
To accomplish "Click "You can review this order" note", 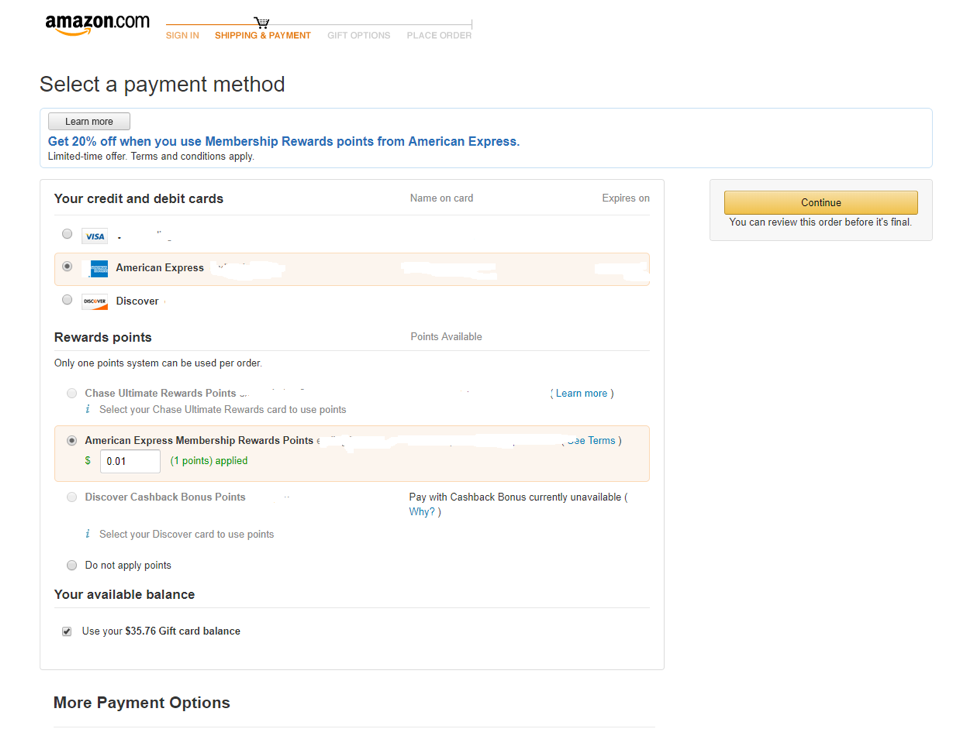I will (x=821, y=222).
